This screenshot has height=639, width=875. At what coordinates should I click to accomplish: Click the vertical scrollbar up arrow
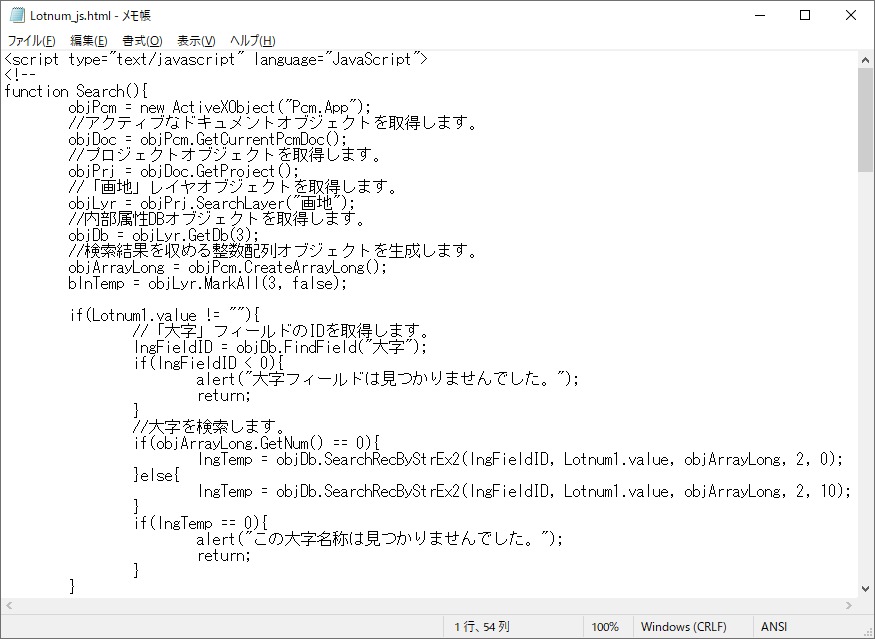pos(866,60)
